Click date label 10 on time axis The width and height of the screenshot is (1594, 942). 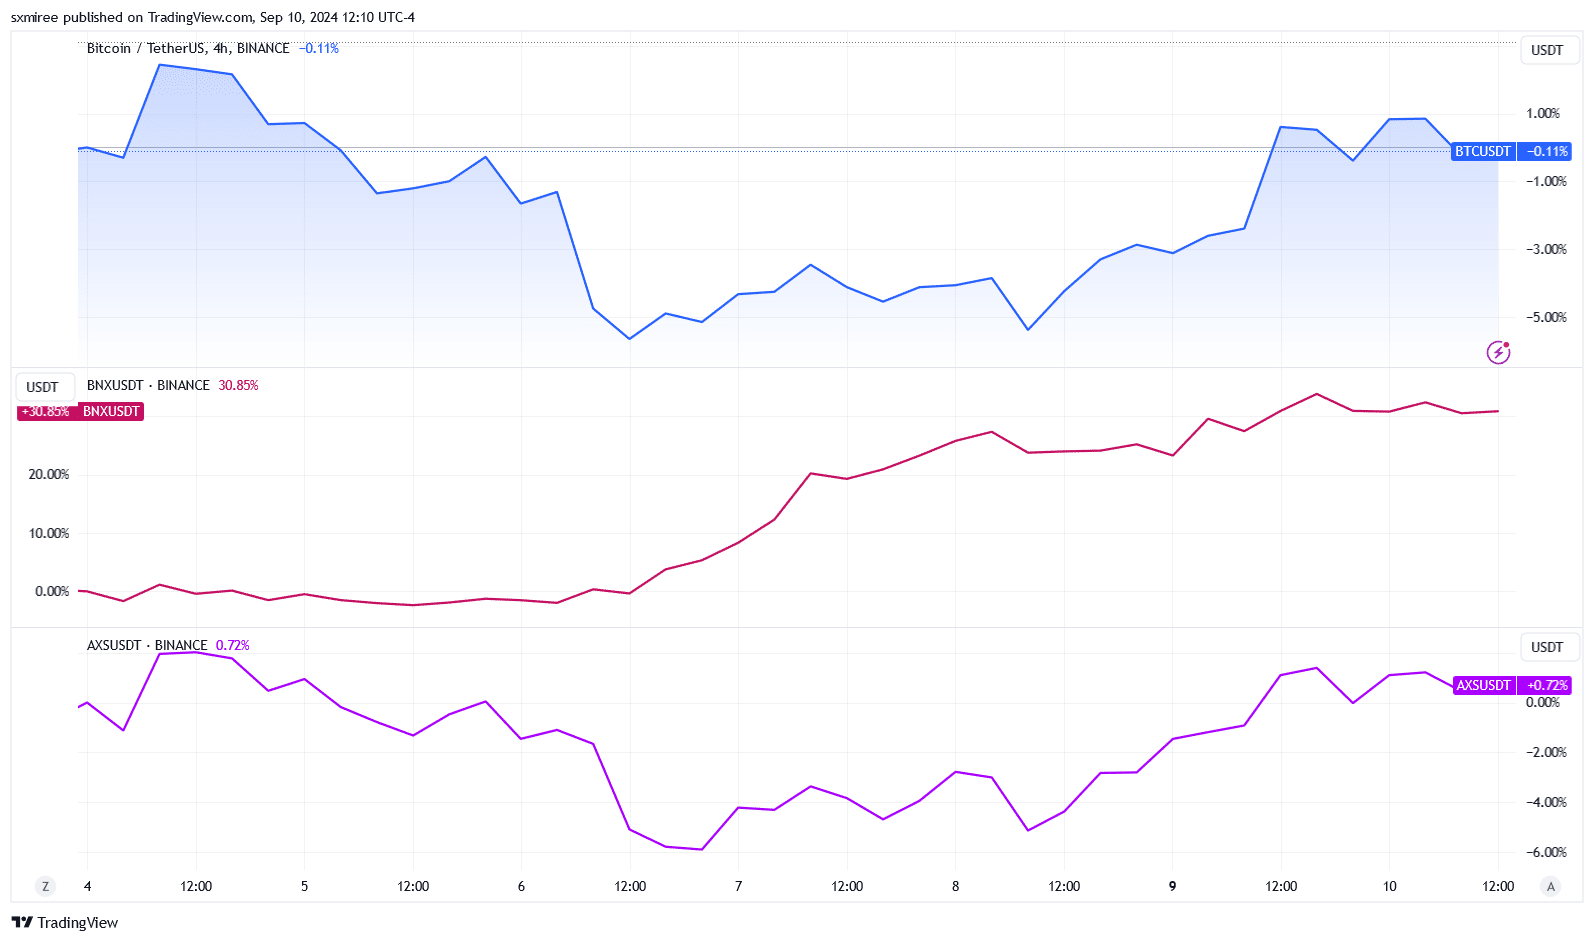coord(1389,886)
